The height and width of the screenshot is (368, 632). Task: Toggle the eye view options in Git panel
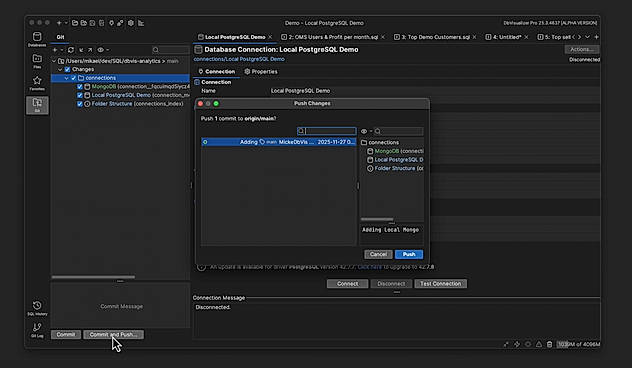[100, 50]
